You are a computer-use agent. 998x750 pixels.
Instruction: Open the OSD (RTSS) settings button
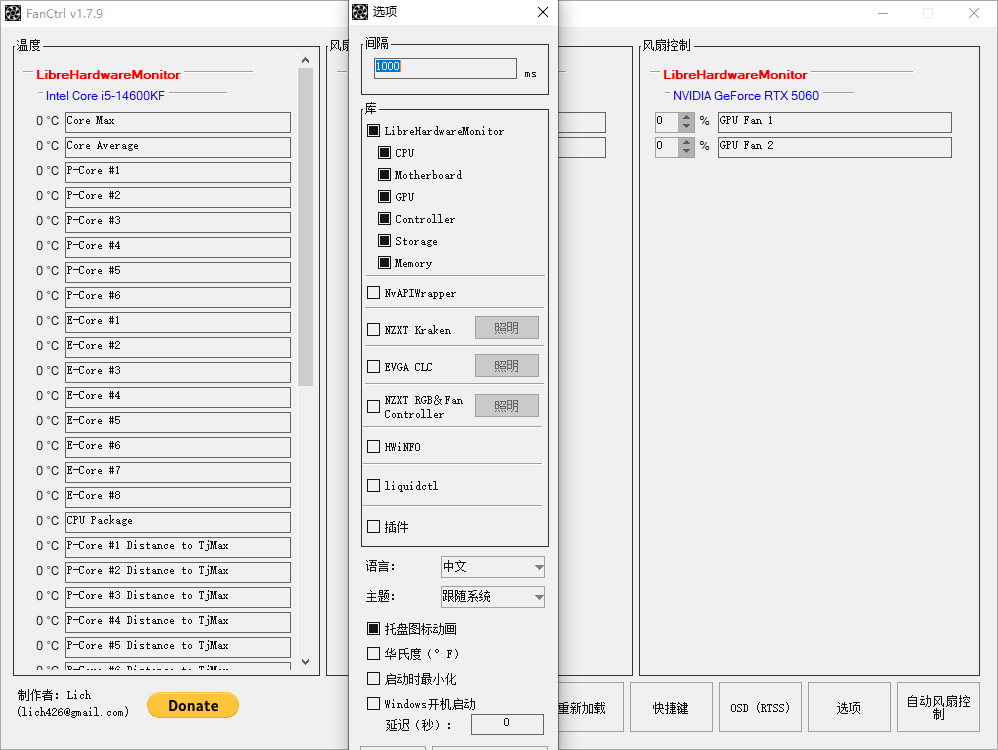[759, 708]
